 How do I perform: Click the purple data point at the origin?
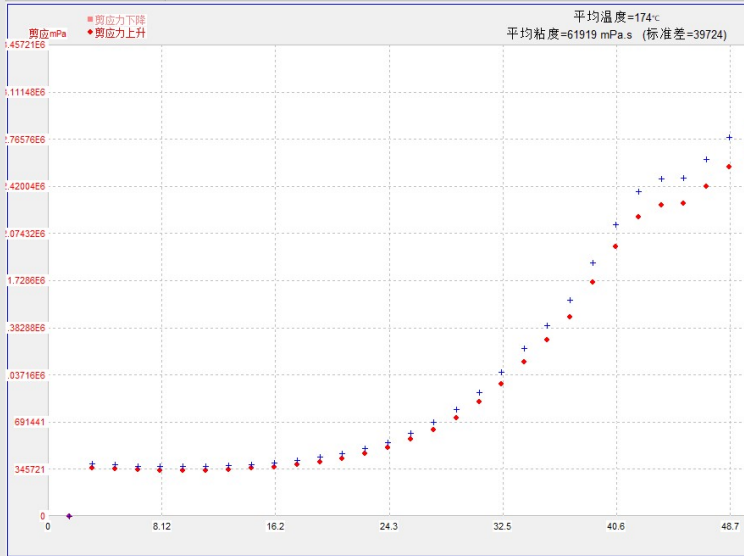click(69, 516)
